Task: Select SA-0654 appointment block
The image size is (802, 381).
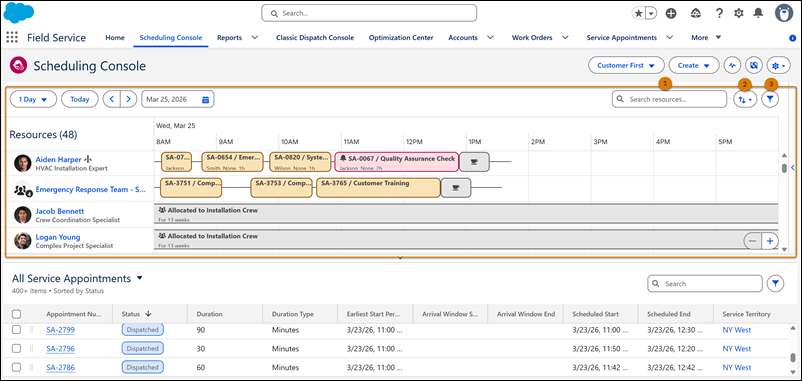Action: tap(232, 162)
